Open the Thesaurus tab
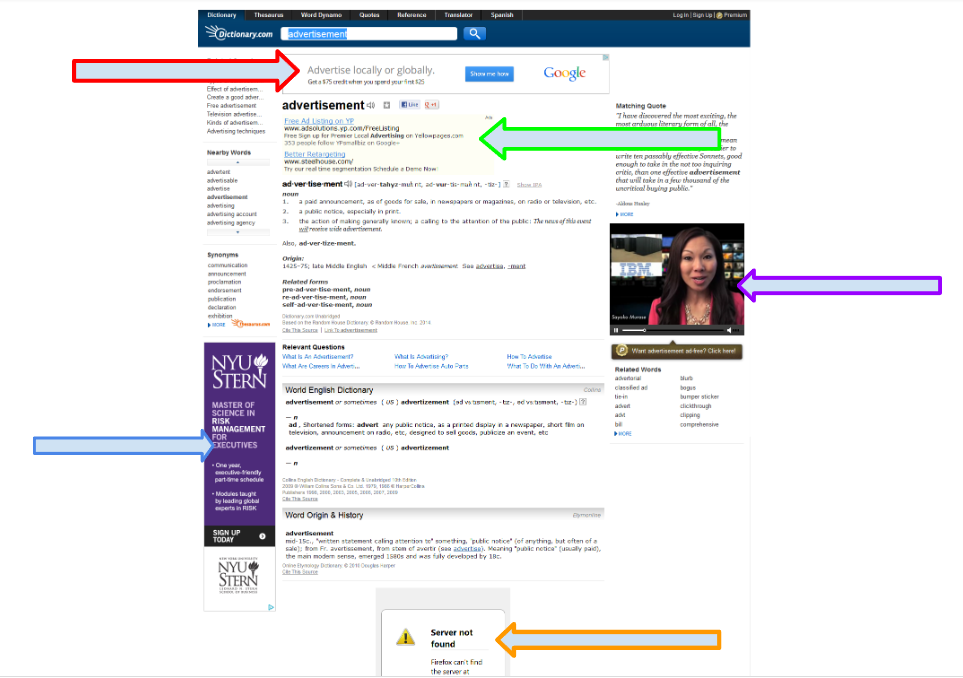The image size is (963, 678). 269,15
